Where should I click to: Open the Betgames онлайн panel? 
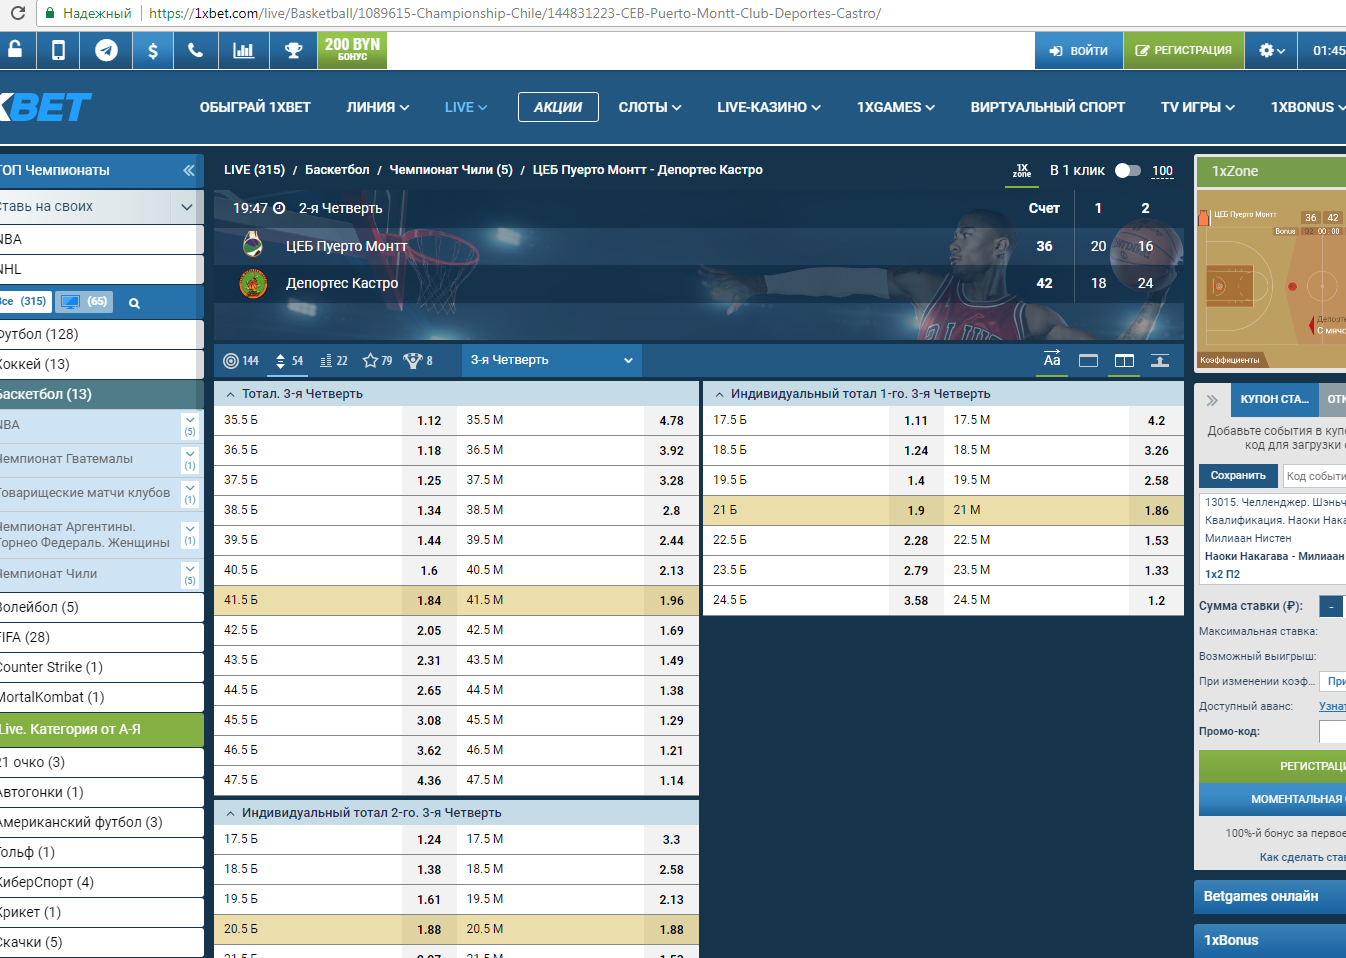(x=1270, y=896)
